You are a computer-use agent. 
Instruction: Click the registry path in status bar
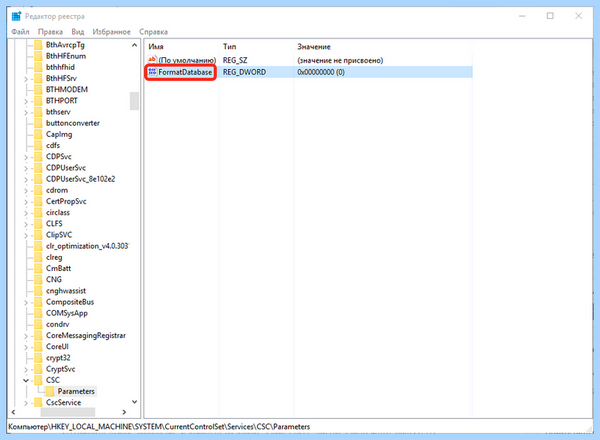coord(159,427)
